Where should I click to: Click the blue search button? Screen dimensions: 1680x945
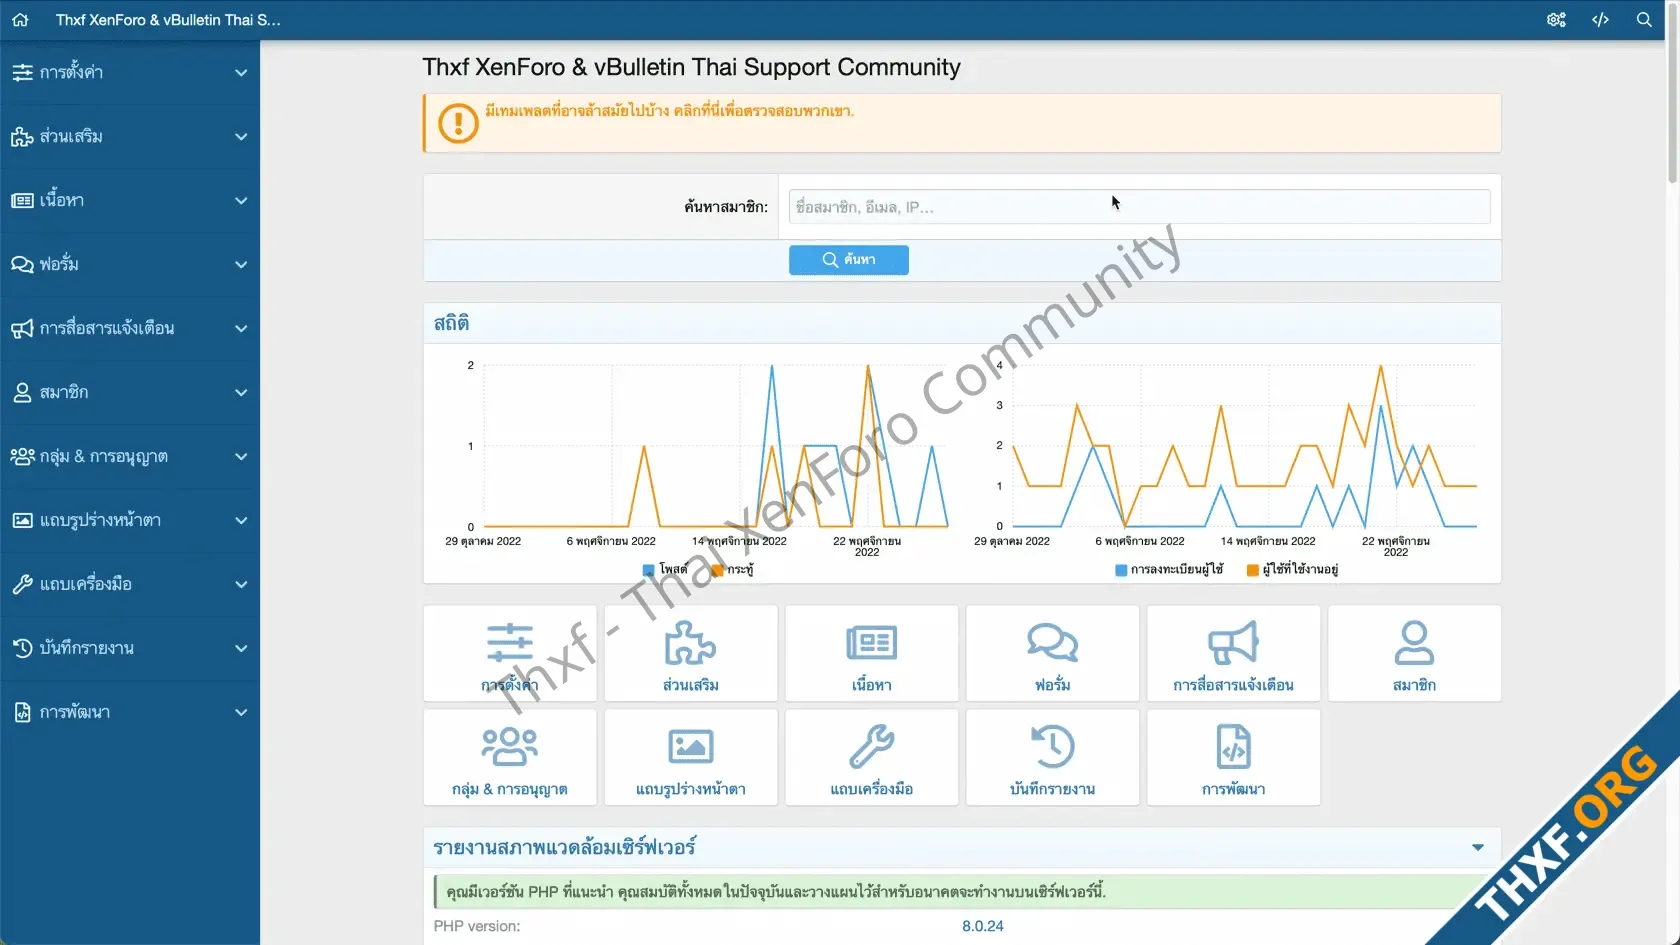coord(848,260)
